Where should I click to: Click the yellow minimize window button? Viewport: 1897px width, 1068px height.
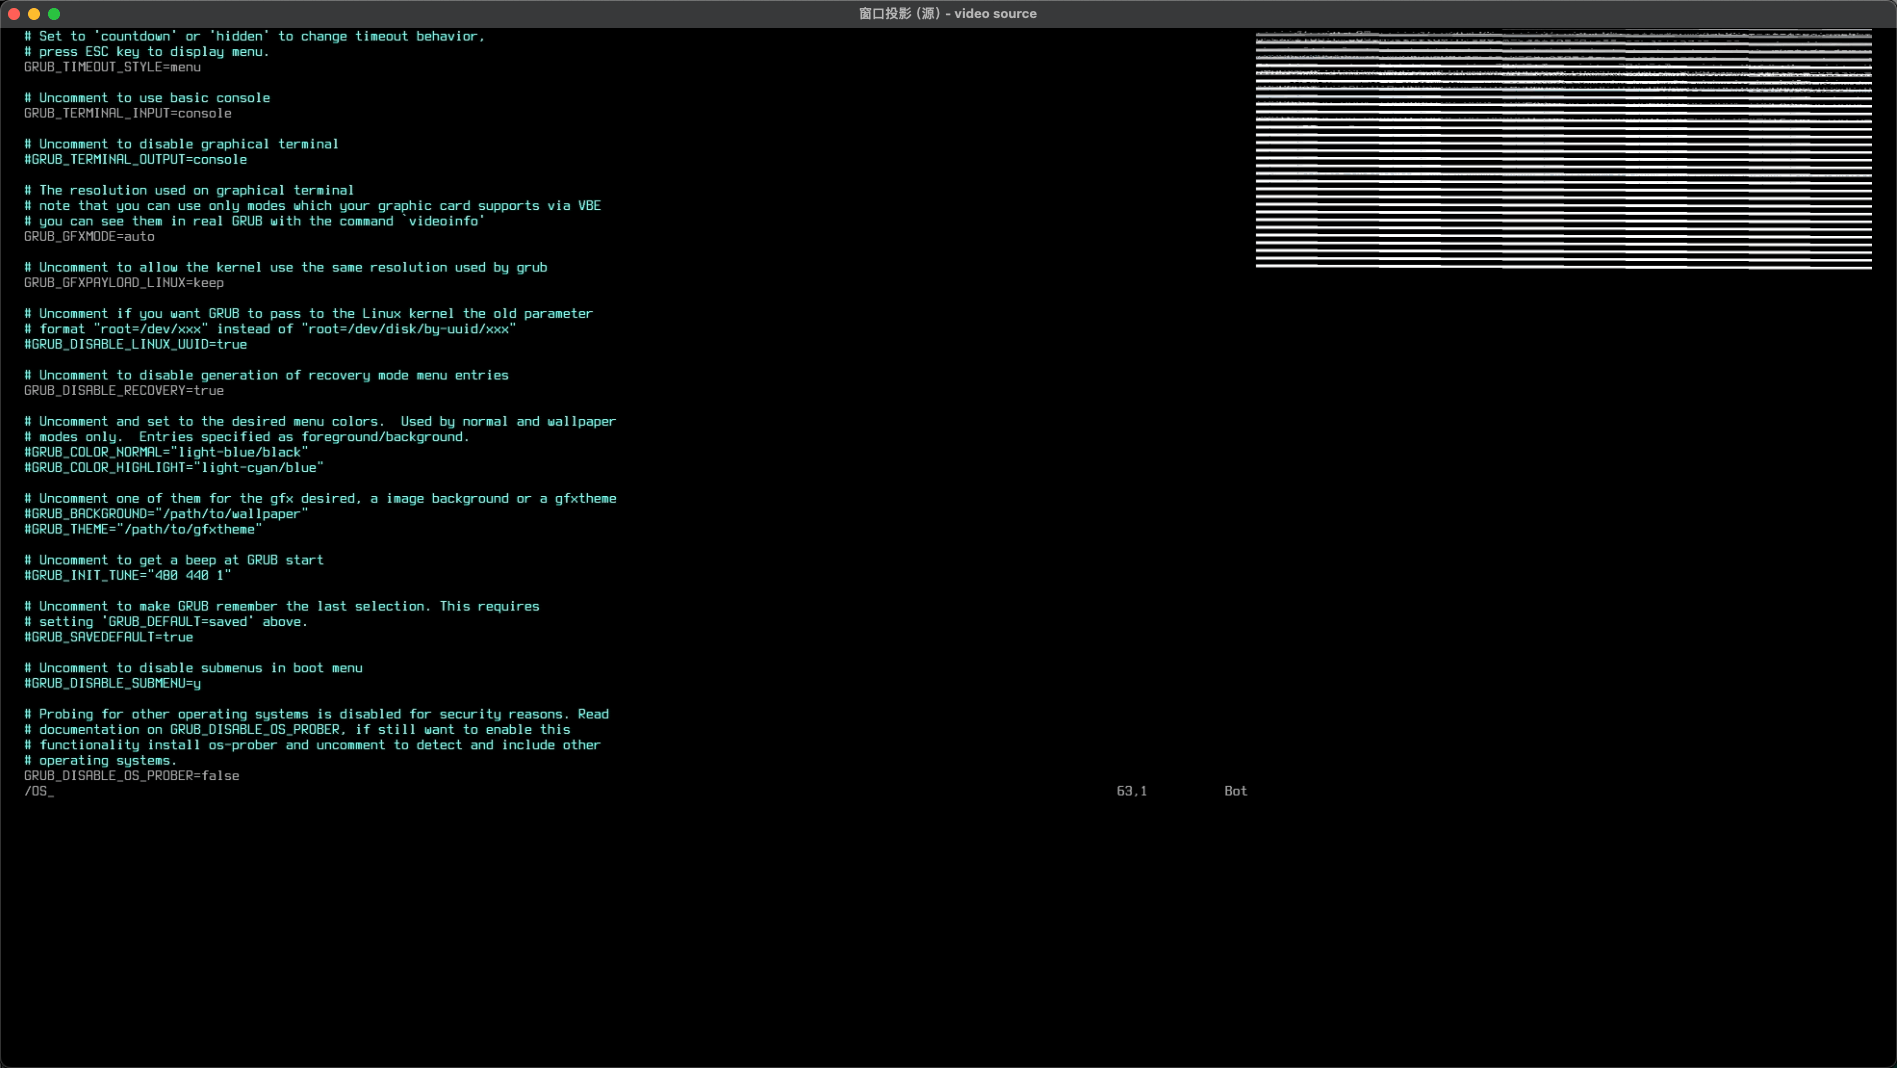click(34, 14)
